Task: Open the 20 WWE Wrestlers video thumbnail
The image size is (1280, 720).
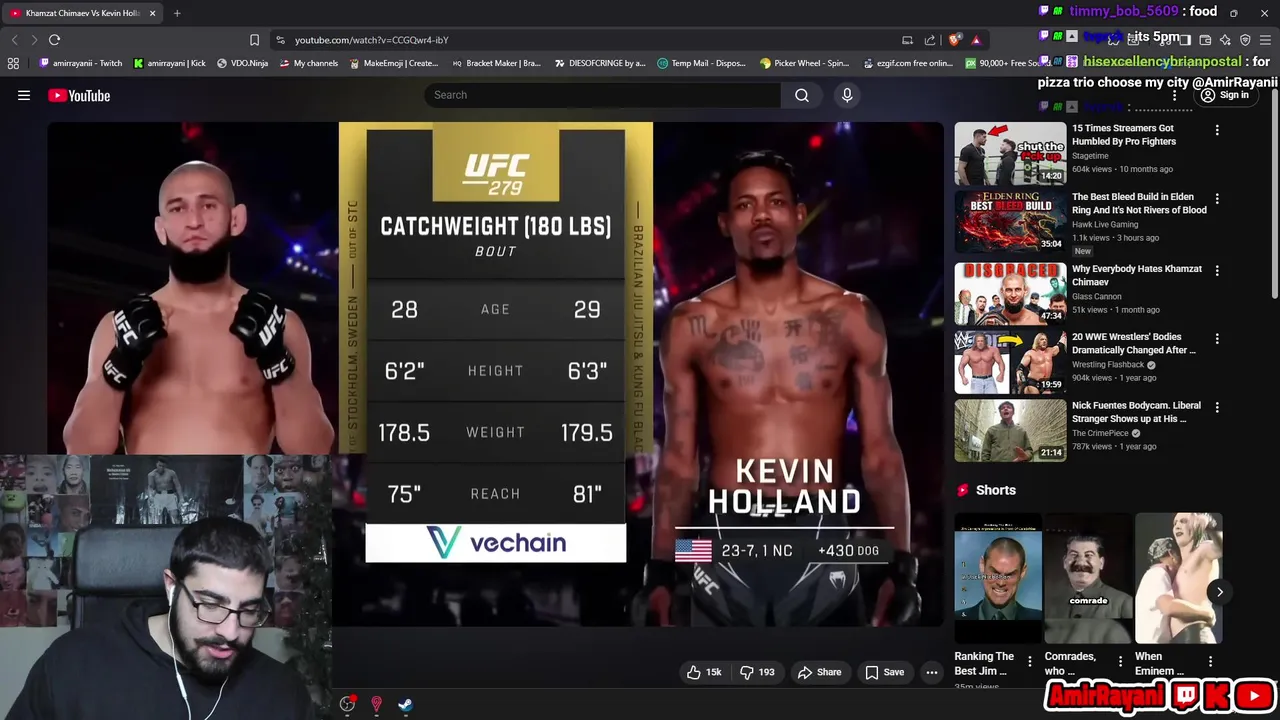Action: pos(1010,362)
